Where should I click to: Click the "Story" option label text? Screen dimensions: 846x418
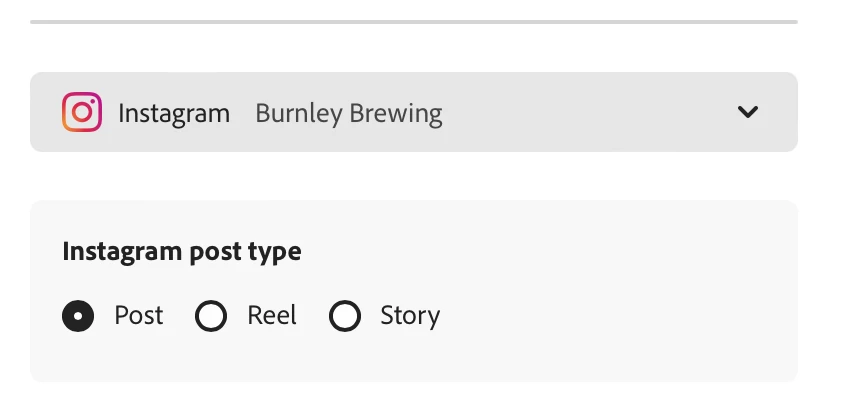pos(410,316)
